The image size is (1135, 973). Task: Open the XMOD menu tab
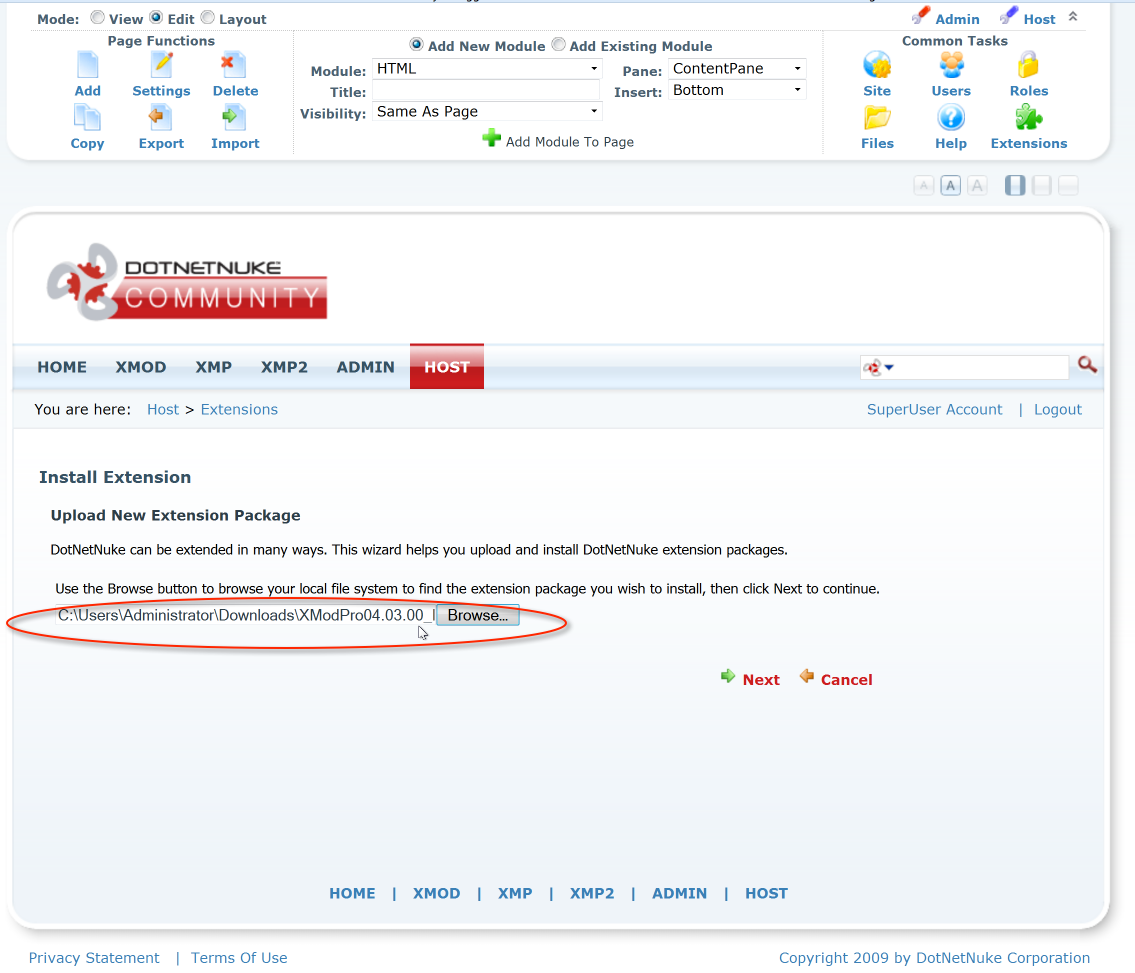click(141, 367)
